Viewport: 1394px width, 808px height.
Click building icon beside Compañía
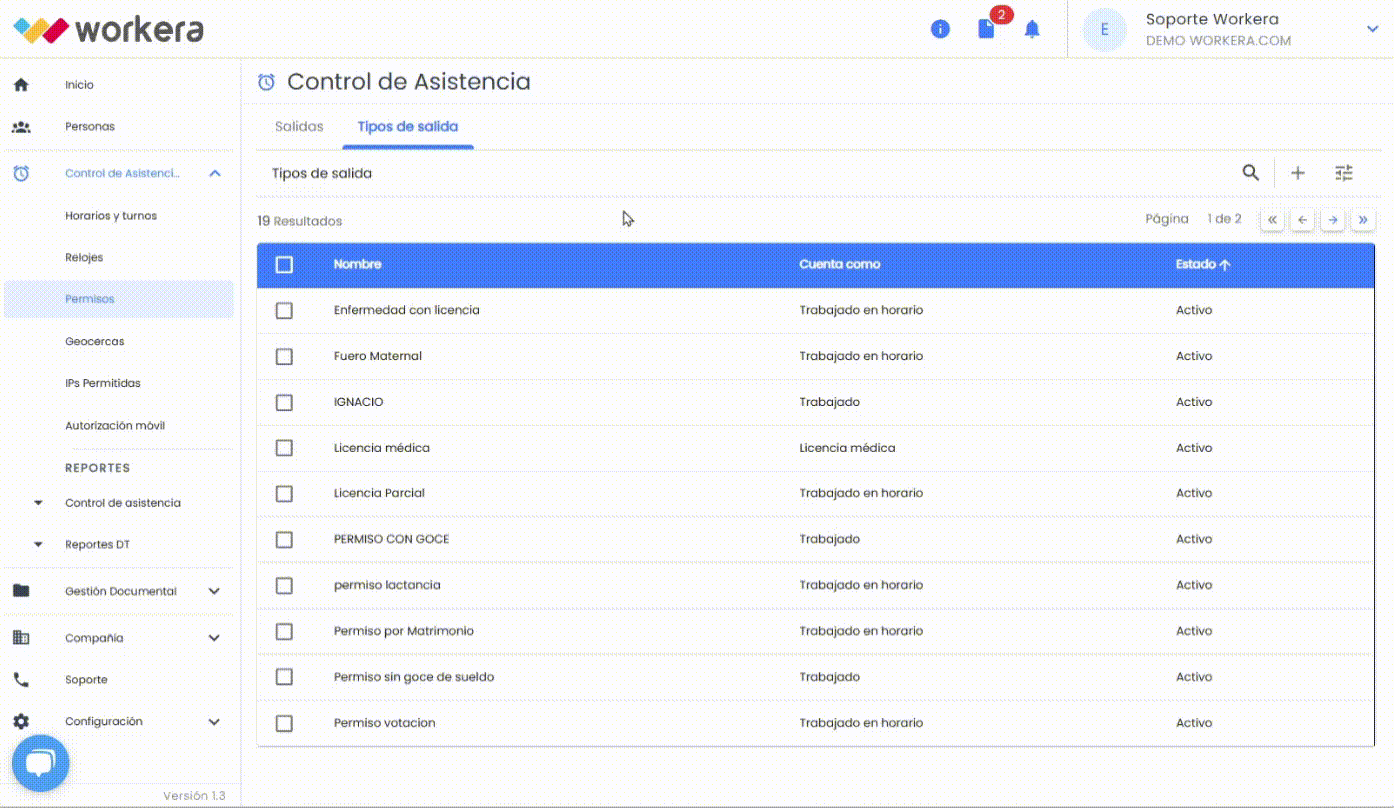click(x=21, y=637)
